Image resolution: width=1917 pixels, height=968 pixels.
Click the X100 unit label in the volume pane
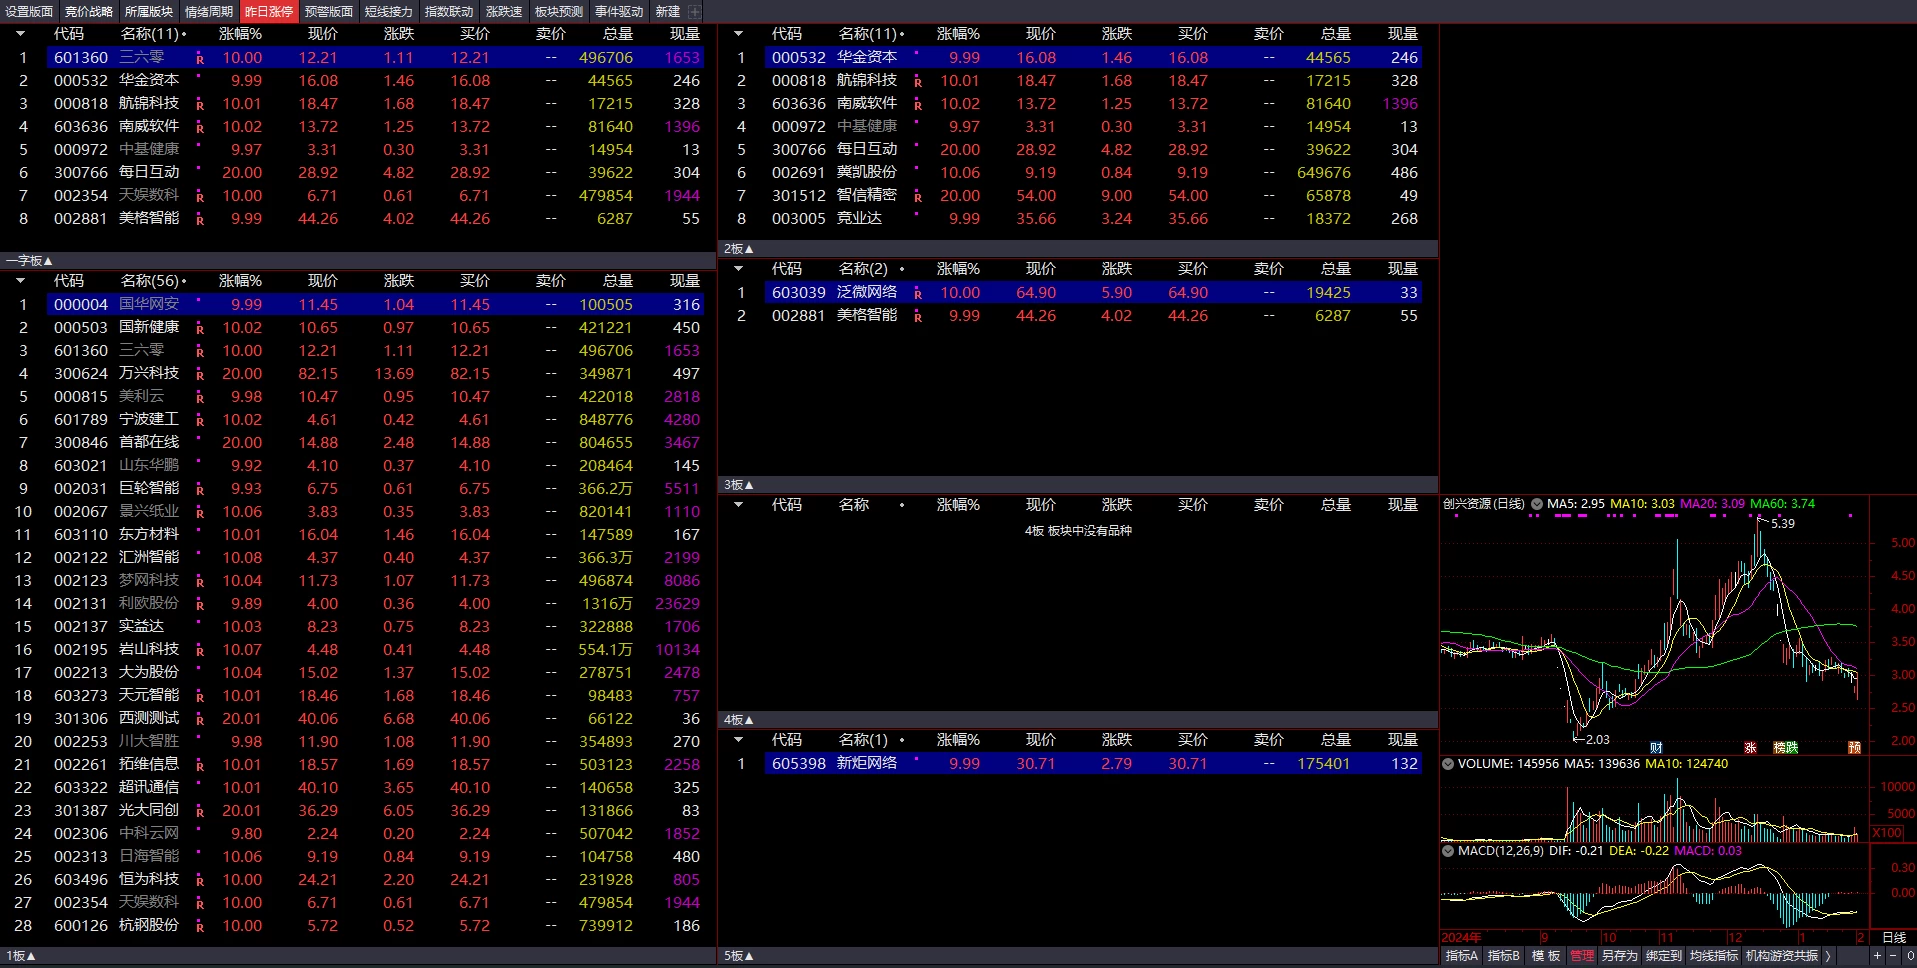coord(1887,833)
